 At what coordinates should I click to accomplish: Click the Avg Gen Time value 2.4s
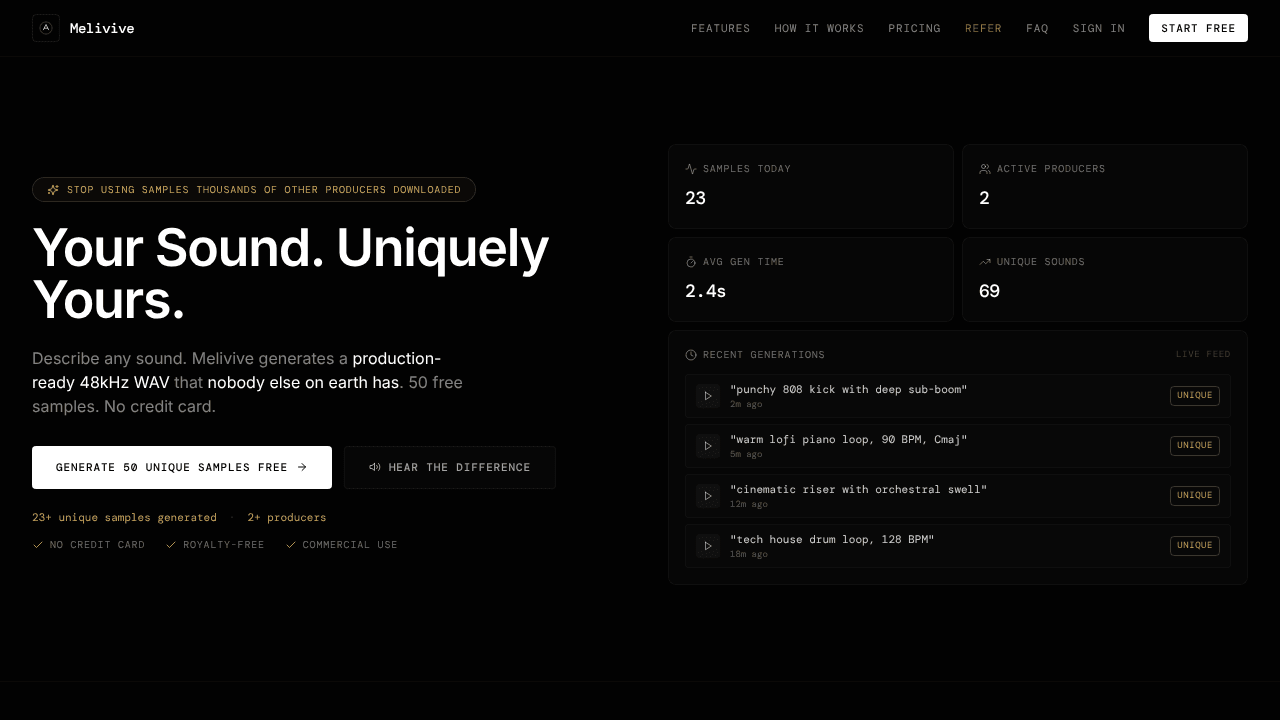706,291
